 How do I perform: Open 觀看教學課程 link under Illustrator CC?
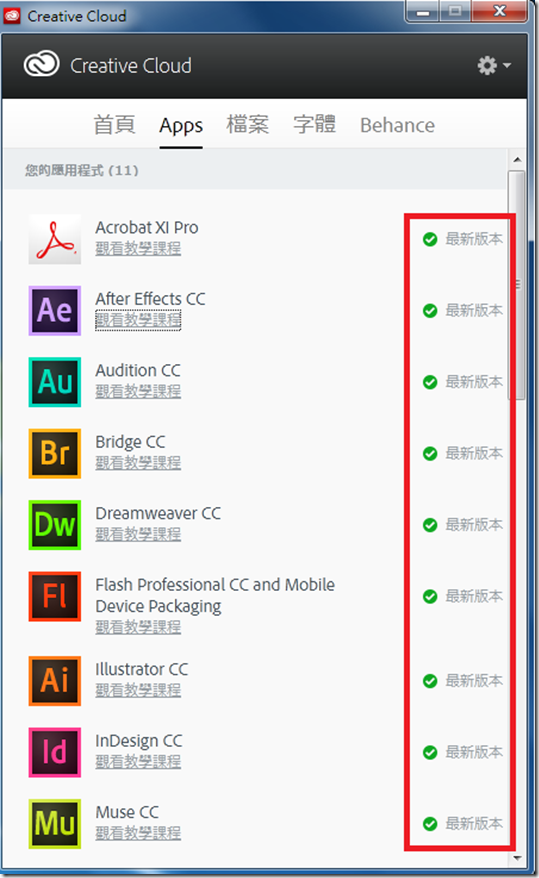click(x=138, y=690)
